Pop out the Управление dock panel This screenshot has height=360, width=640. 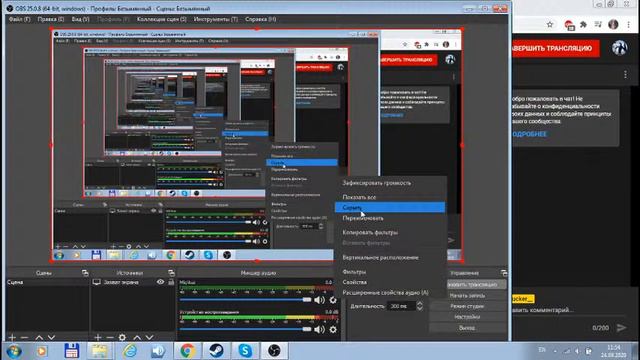[x=504, y=273]
